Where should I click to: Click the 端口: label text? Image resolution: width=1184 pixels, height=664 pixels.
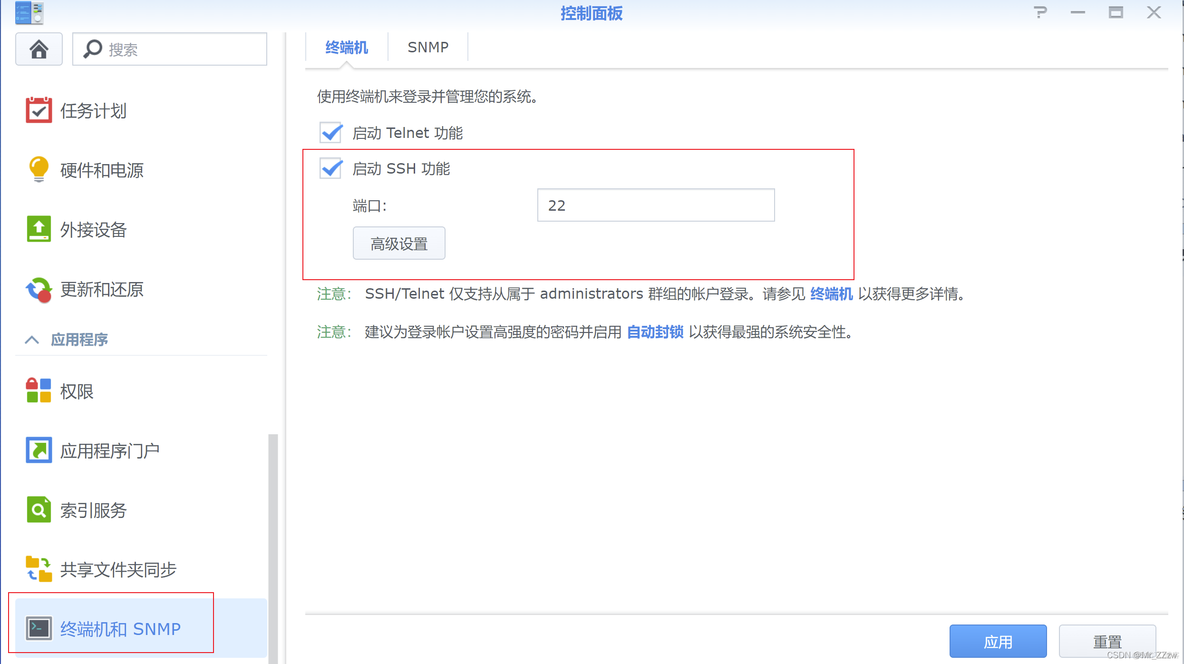[x=369, y=206]
